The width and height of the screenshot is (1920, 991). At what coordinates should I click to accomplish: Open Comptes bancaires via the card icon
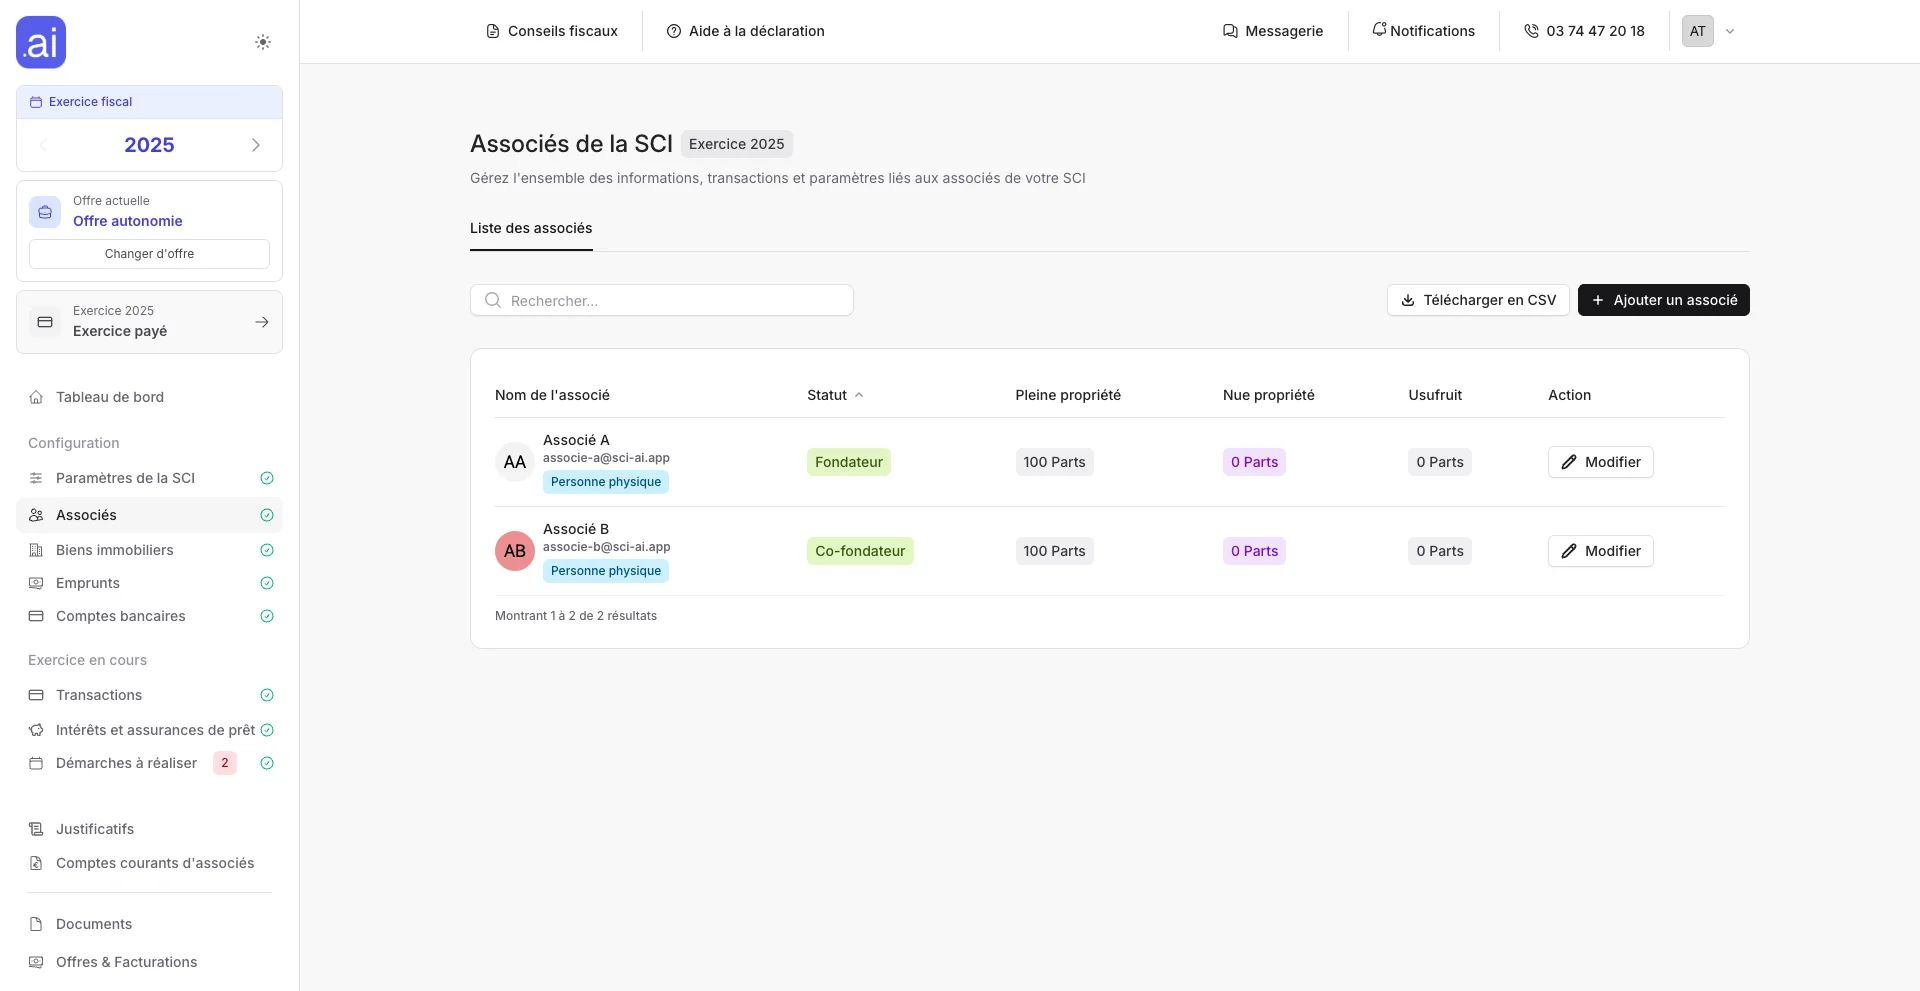coord(36,616)
